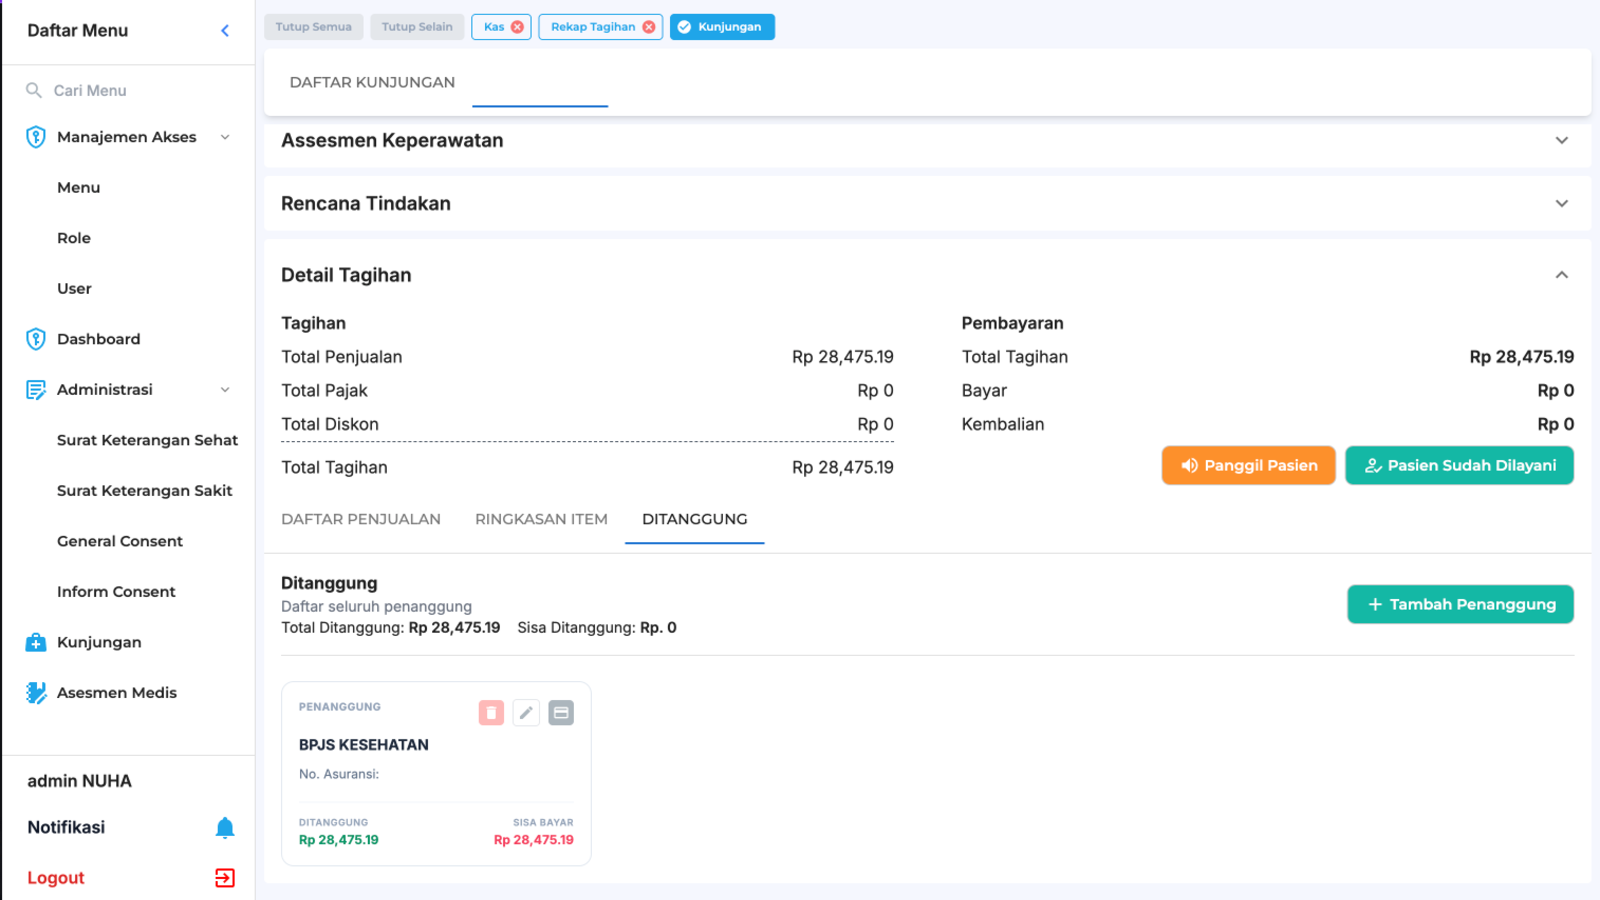This screenshot has height=900, width=1600.
Task: Collapse Administrasi submenu chevron
Action: [225, 390]
